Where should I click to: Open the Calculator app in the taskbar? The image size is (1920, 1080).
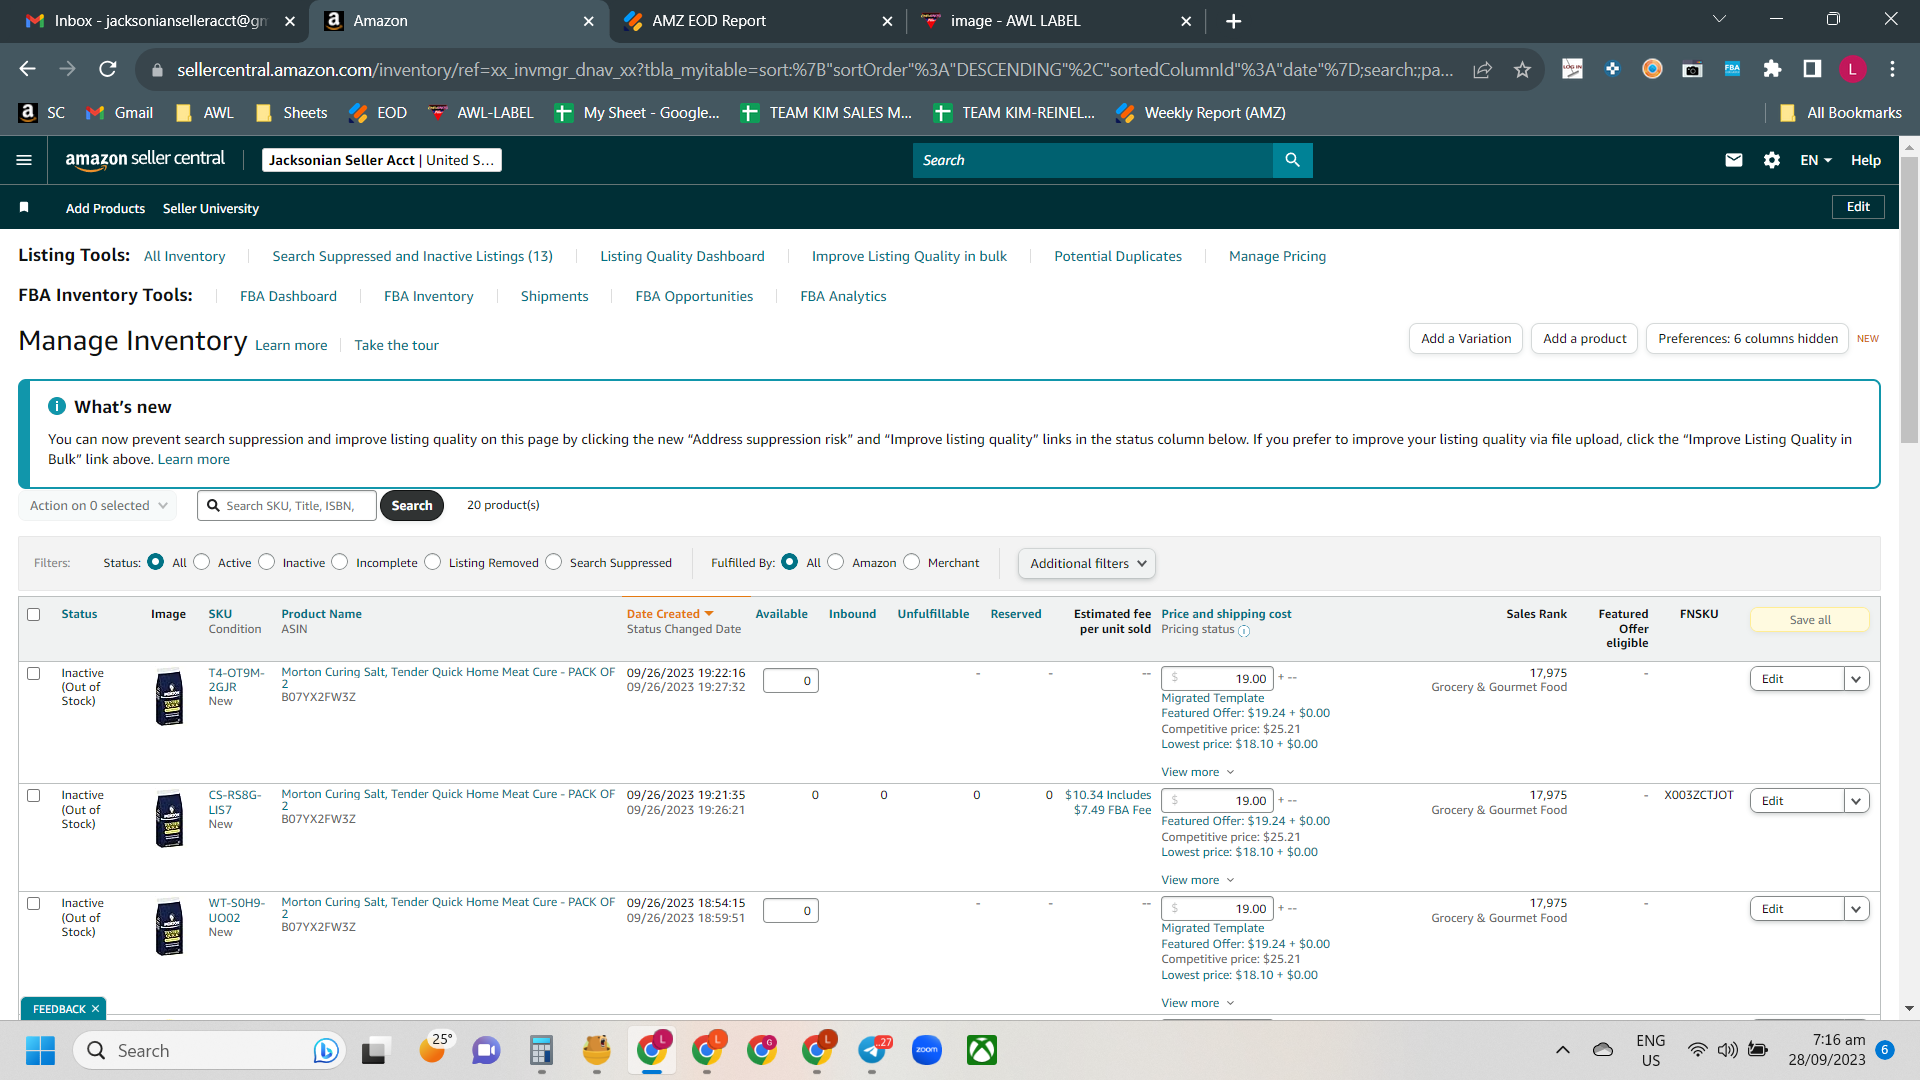542,1050
